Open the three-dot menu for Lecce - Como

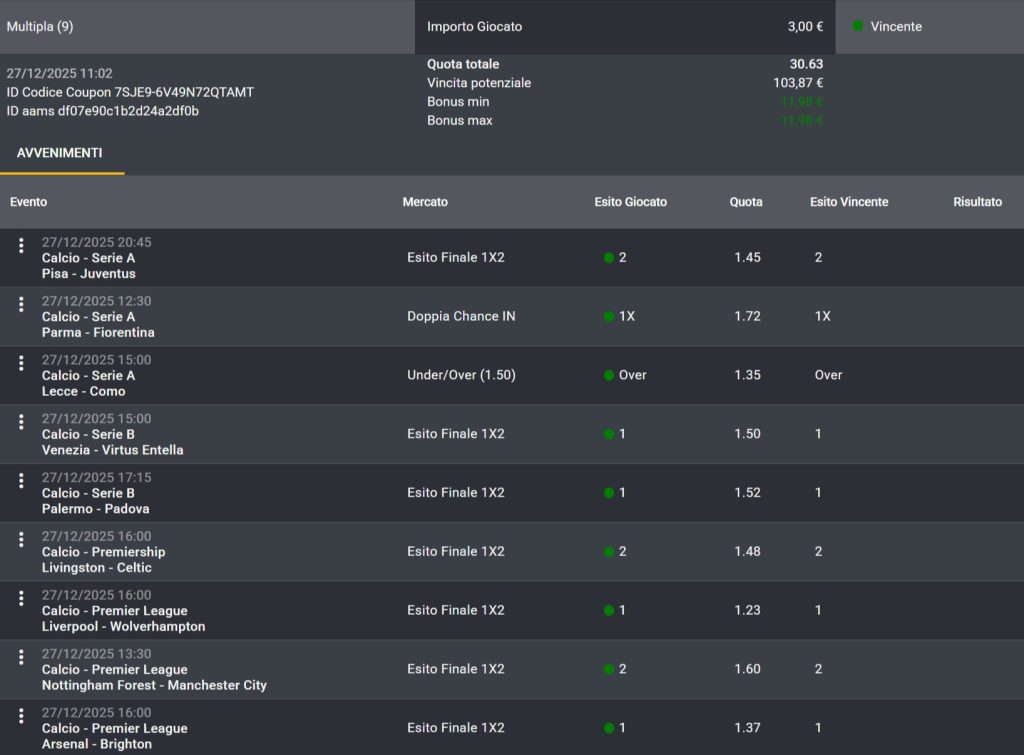pyautogui.click(x=21, y=364)
